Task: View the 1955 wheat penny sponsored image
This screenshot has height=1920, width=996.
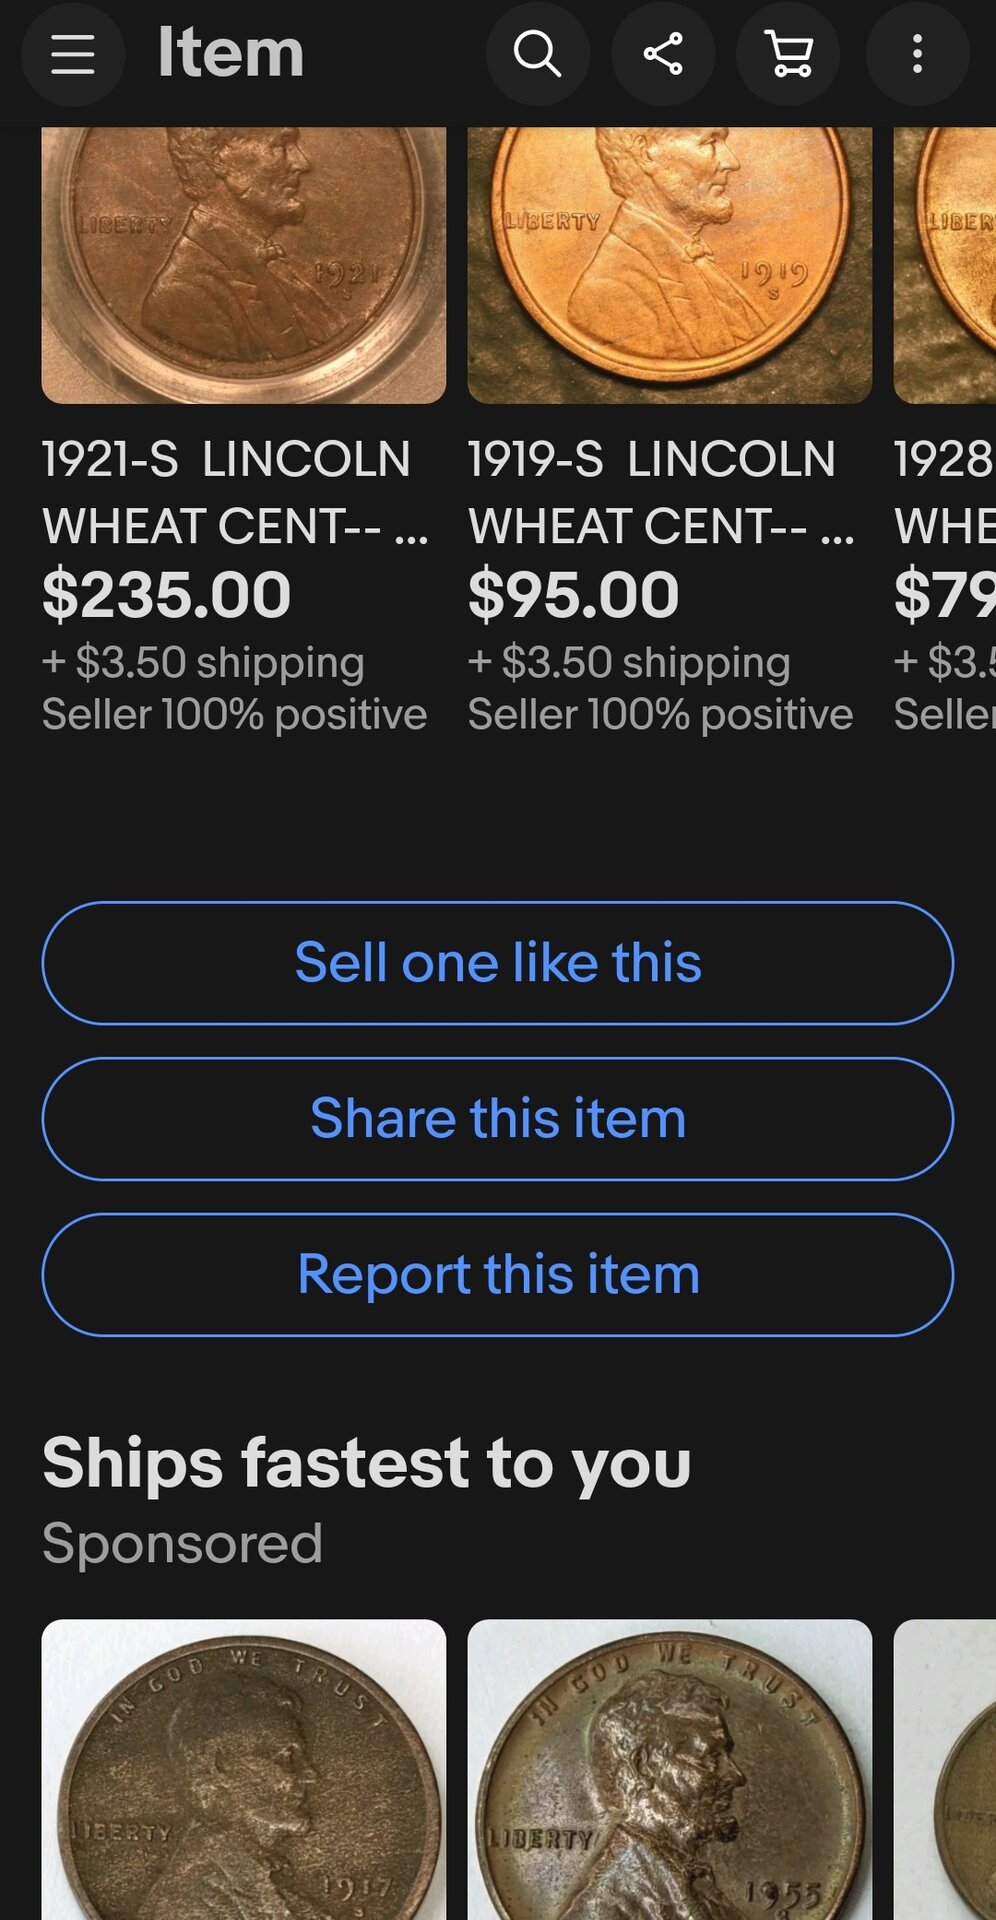Action: pos(670,1770)
